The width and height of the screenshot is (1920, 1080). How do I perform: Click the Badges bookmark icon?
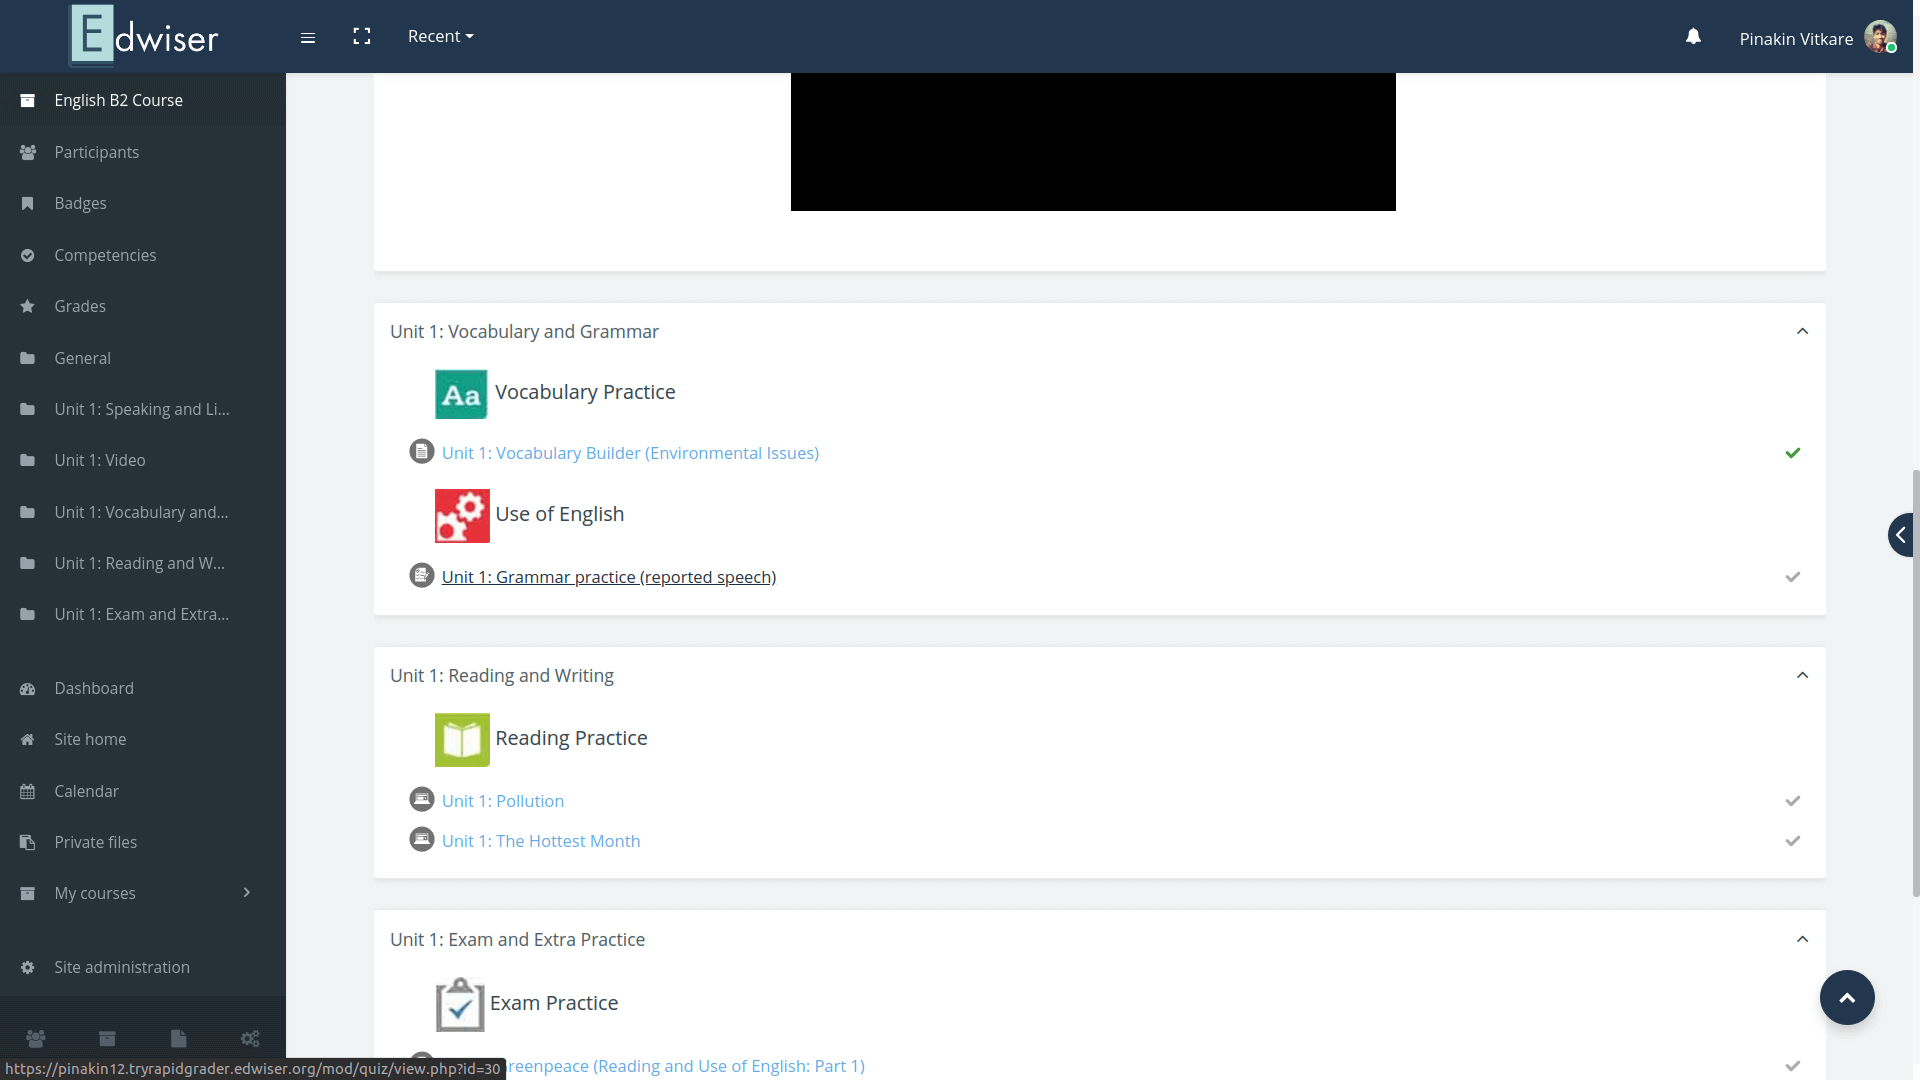pos(28,203)
